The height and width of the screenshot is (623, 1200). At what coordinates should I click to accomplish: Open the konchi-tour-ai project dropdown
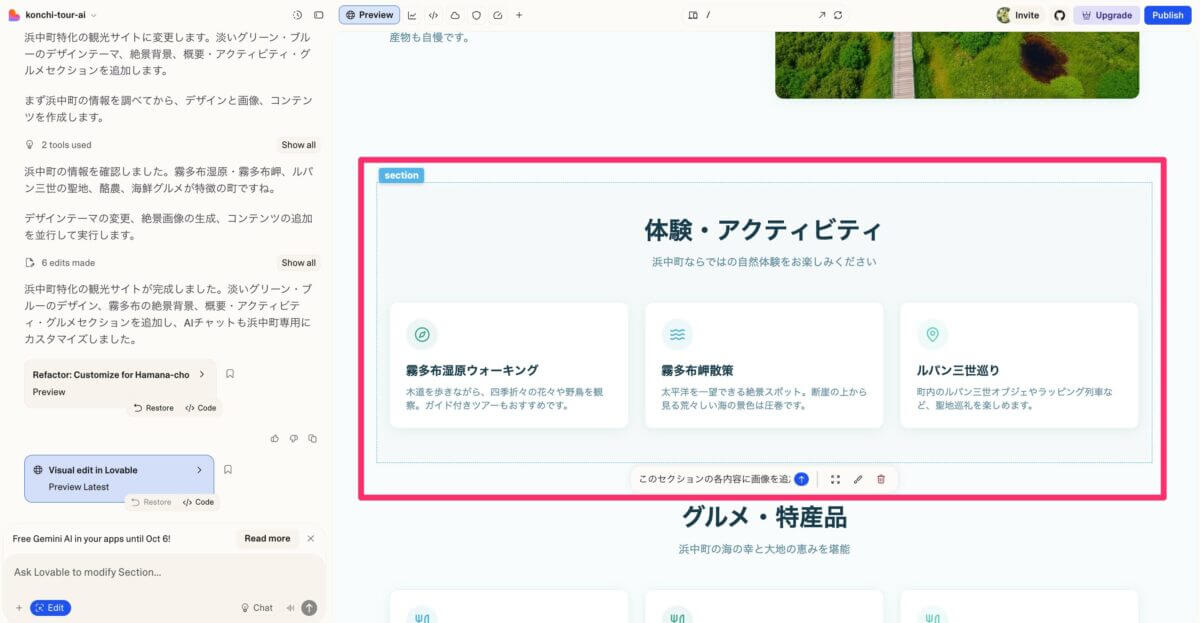(x=60, y=15)
